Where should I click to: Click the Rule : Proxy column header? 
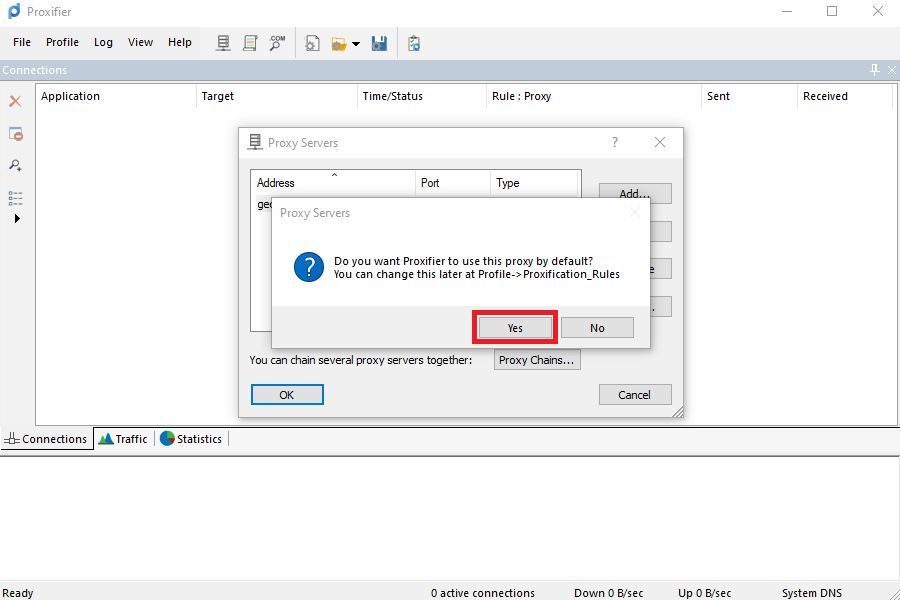(x=594, y=96)
